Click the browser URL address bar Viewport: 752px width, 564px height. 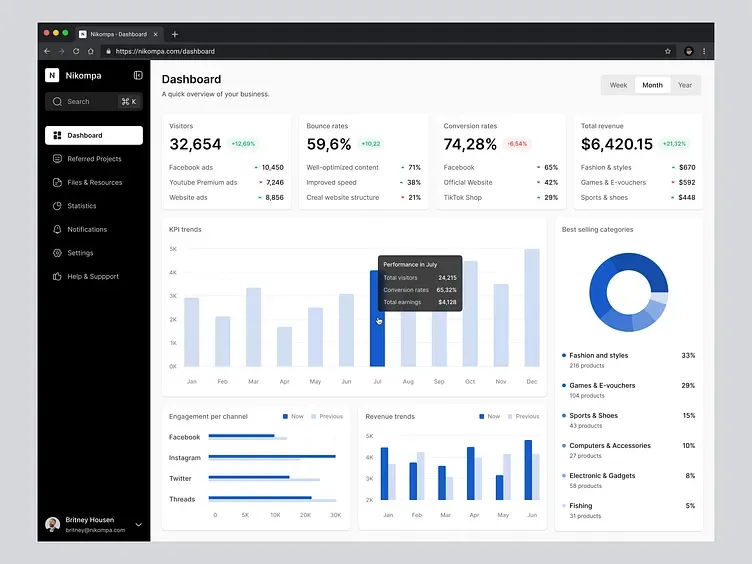tap(388, 51)
